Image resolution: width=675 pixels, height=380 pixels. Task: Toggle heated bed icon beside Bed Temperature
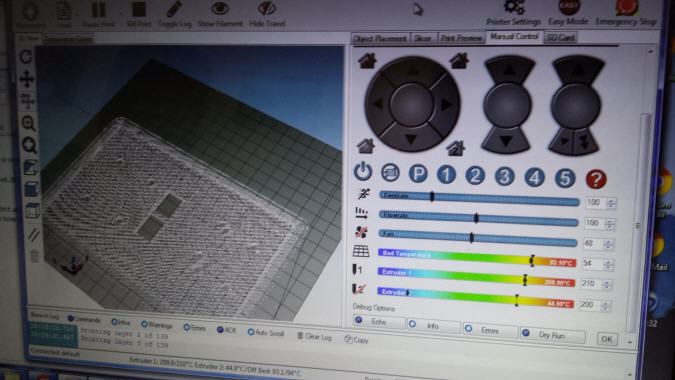(x=361, y=251)
